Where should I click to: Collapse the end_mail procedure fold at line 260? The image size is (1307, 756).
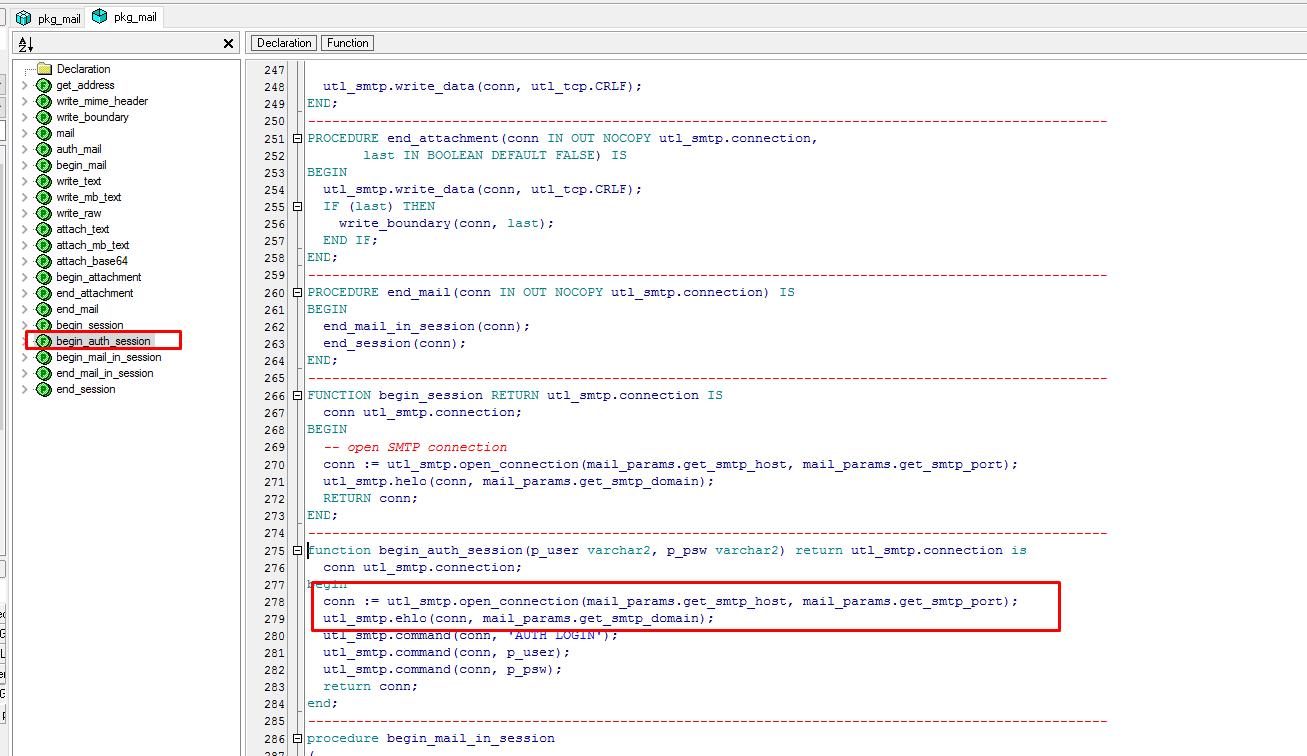pyautogui.click(x=297, y=292)
